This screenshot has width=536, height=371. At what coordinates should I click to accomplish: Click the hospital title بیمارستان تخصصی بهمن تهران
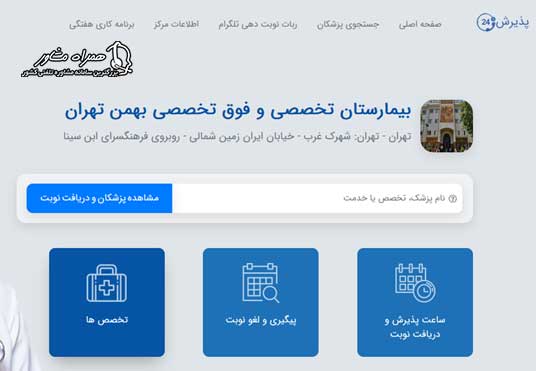pos(238,110)
